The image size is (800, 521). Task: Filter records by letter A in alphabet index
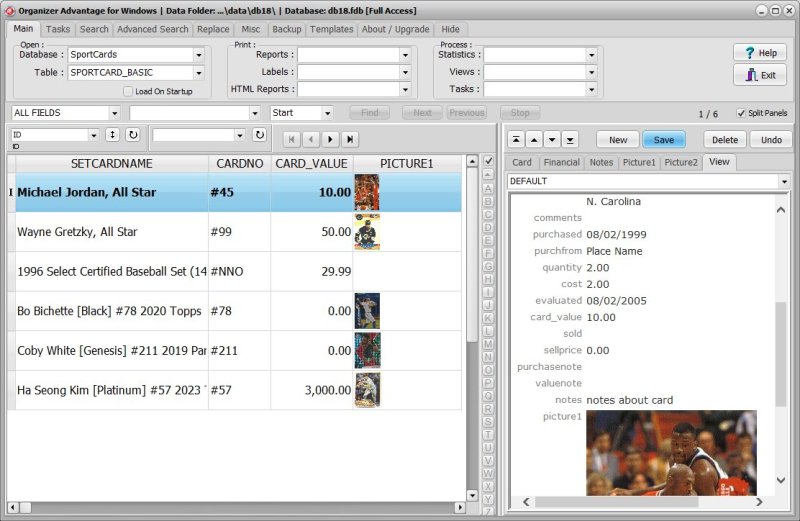click(x=488, y=188)
